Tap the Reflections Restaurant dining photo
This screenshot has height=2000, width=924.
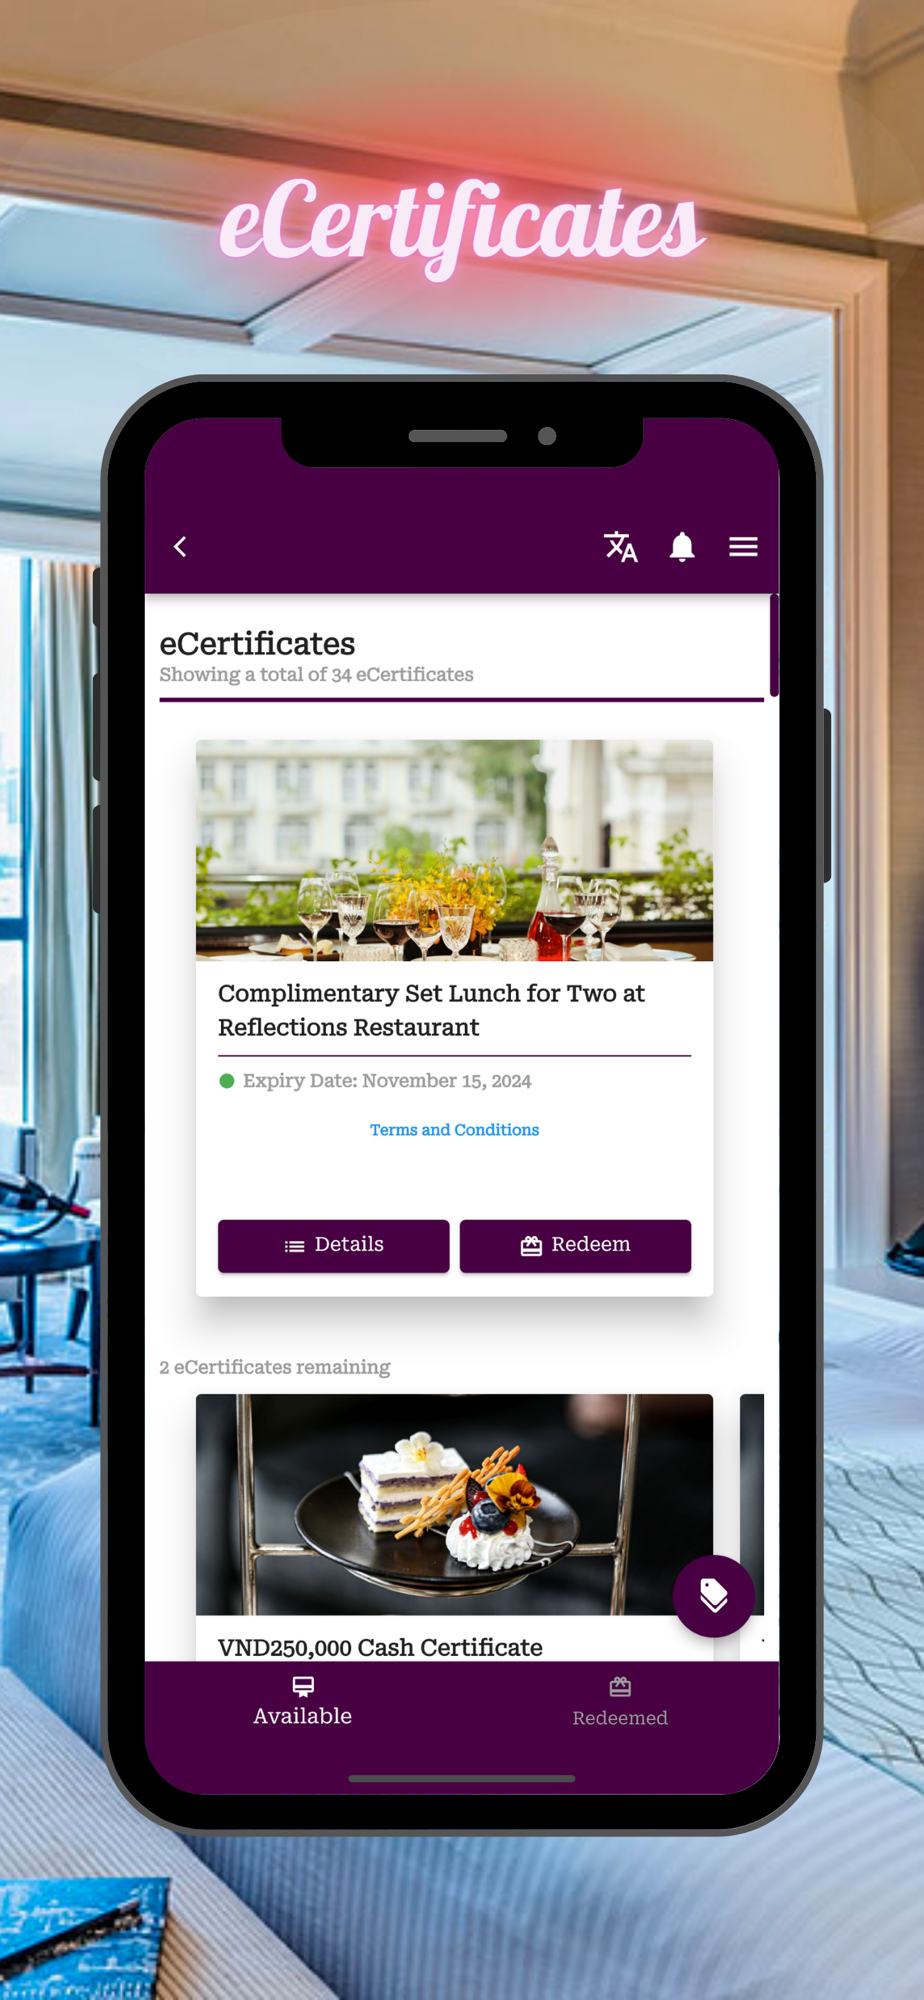pos(454,850)
